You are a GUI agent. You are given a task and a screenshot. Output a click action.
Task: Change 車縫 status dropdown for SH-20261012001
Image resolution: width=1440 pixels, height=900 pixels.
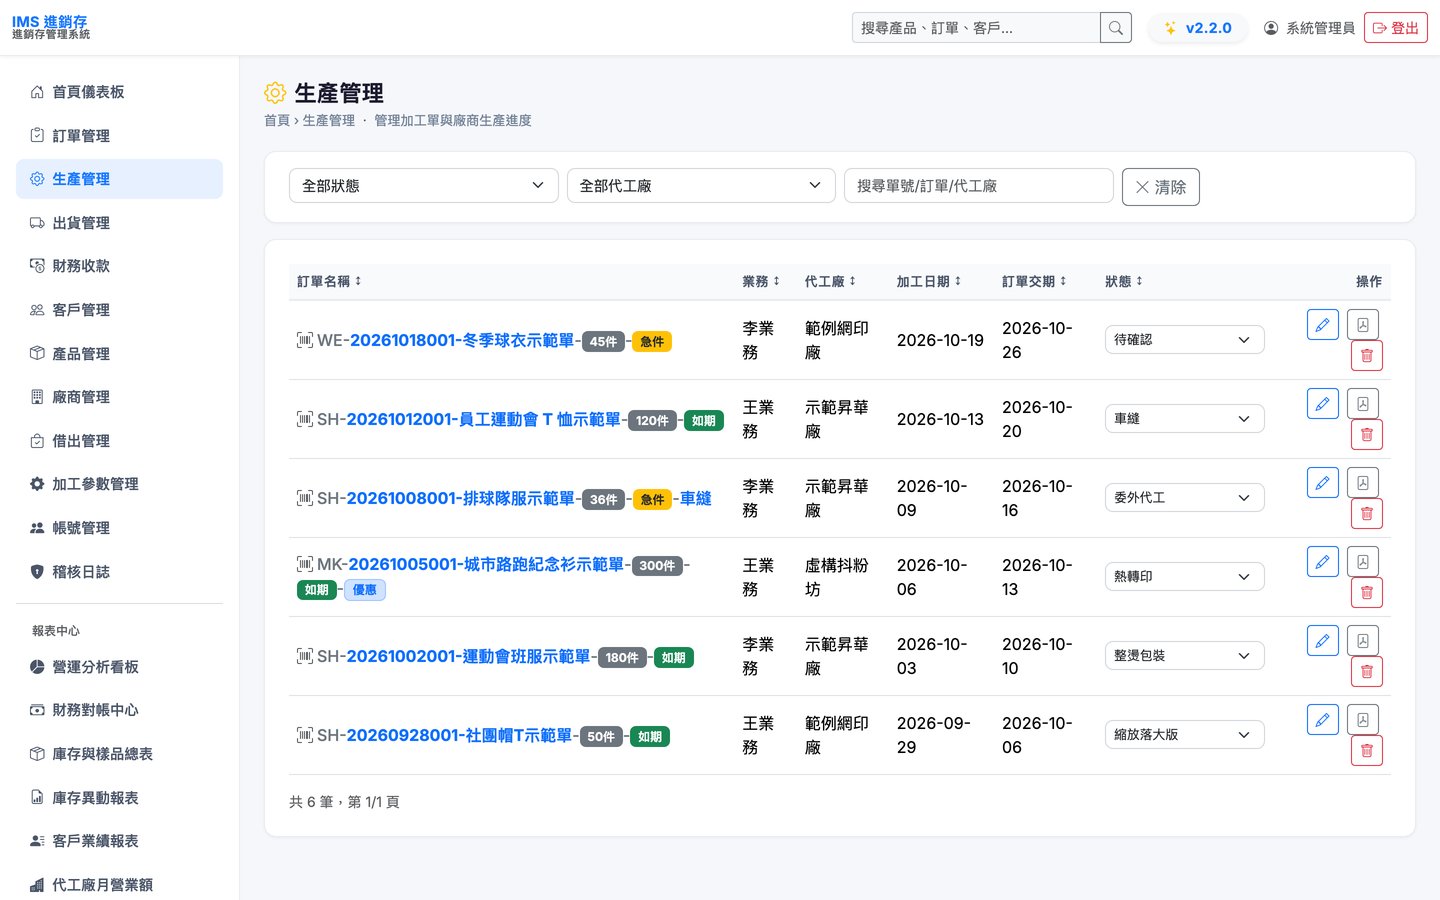1184,419
